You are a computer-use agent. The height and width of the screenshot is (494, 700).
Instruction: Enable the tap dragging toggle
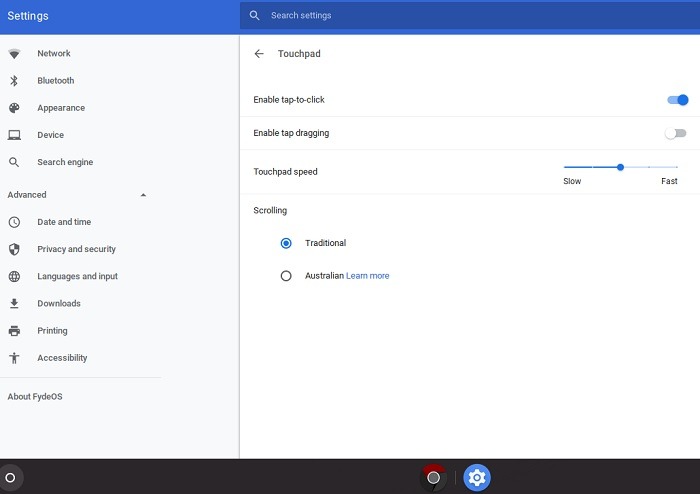675,133
